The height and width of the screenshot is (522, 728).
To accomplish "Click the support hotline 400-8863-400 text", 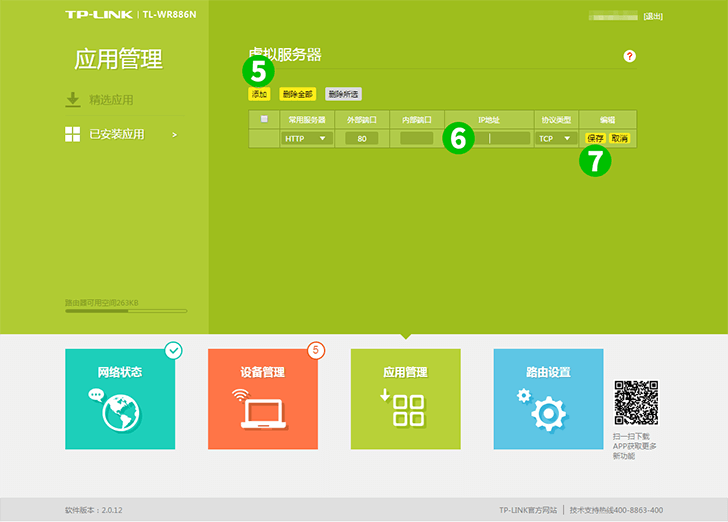I will click(616, 510).
